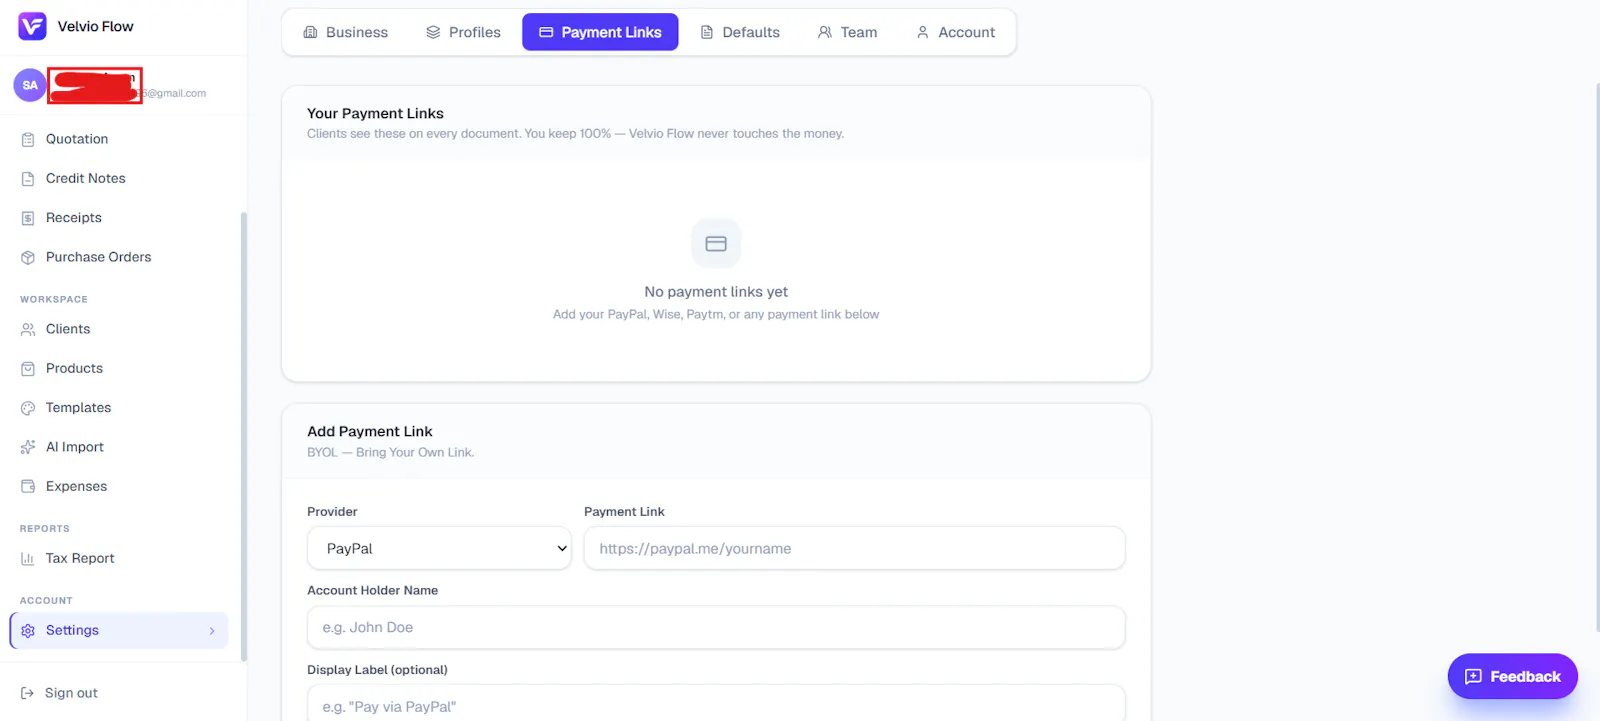Image resolution: width=1600 pixels, height=721 pixels.
Task: Open the Tax Report
Action: click(119, 558)
